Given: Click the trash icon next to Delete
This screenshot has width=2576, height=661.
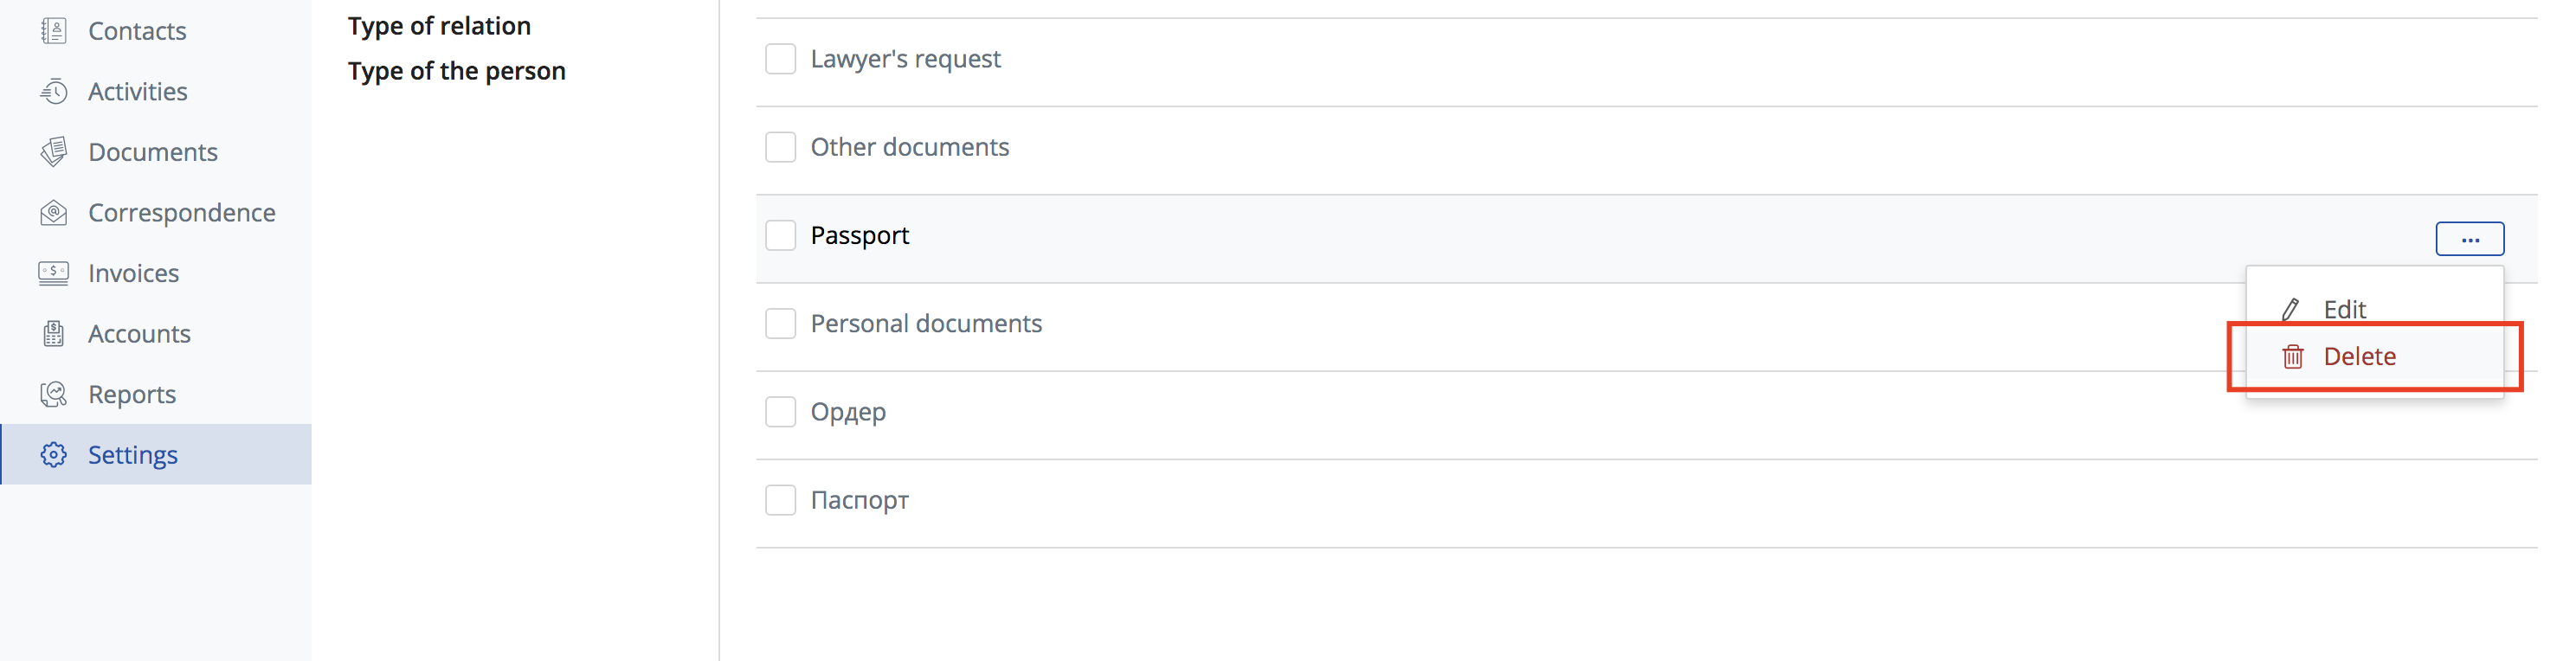Looking at the screenshot, I should click(2293, 356).
